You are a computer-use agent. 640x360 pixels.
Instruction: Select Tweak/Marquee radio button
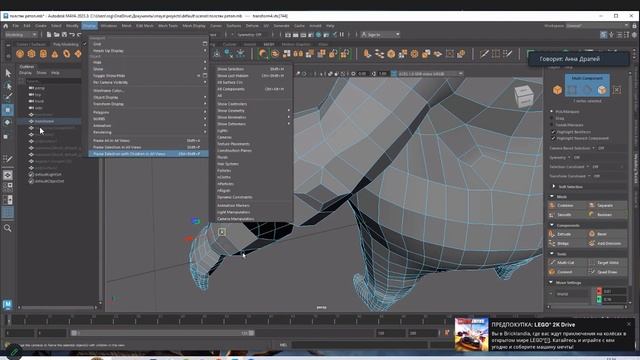pyautogui.click(x=551, y=124)
